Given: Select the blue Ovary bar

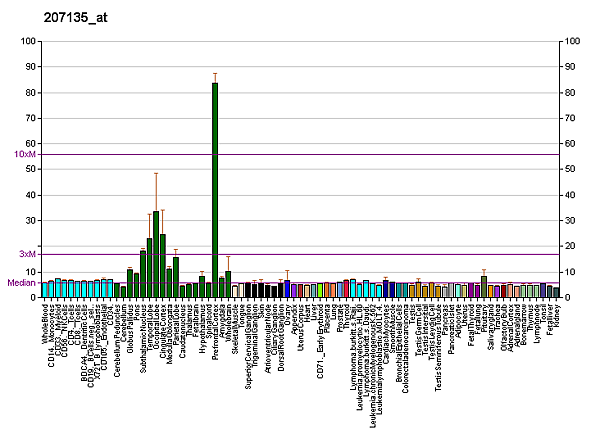Looking at the screenshot, I should coord(287,289).
